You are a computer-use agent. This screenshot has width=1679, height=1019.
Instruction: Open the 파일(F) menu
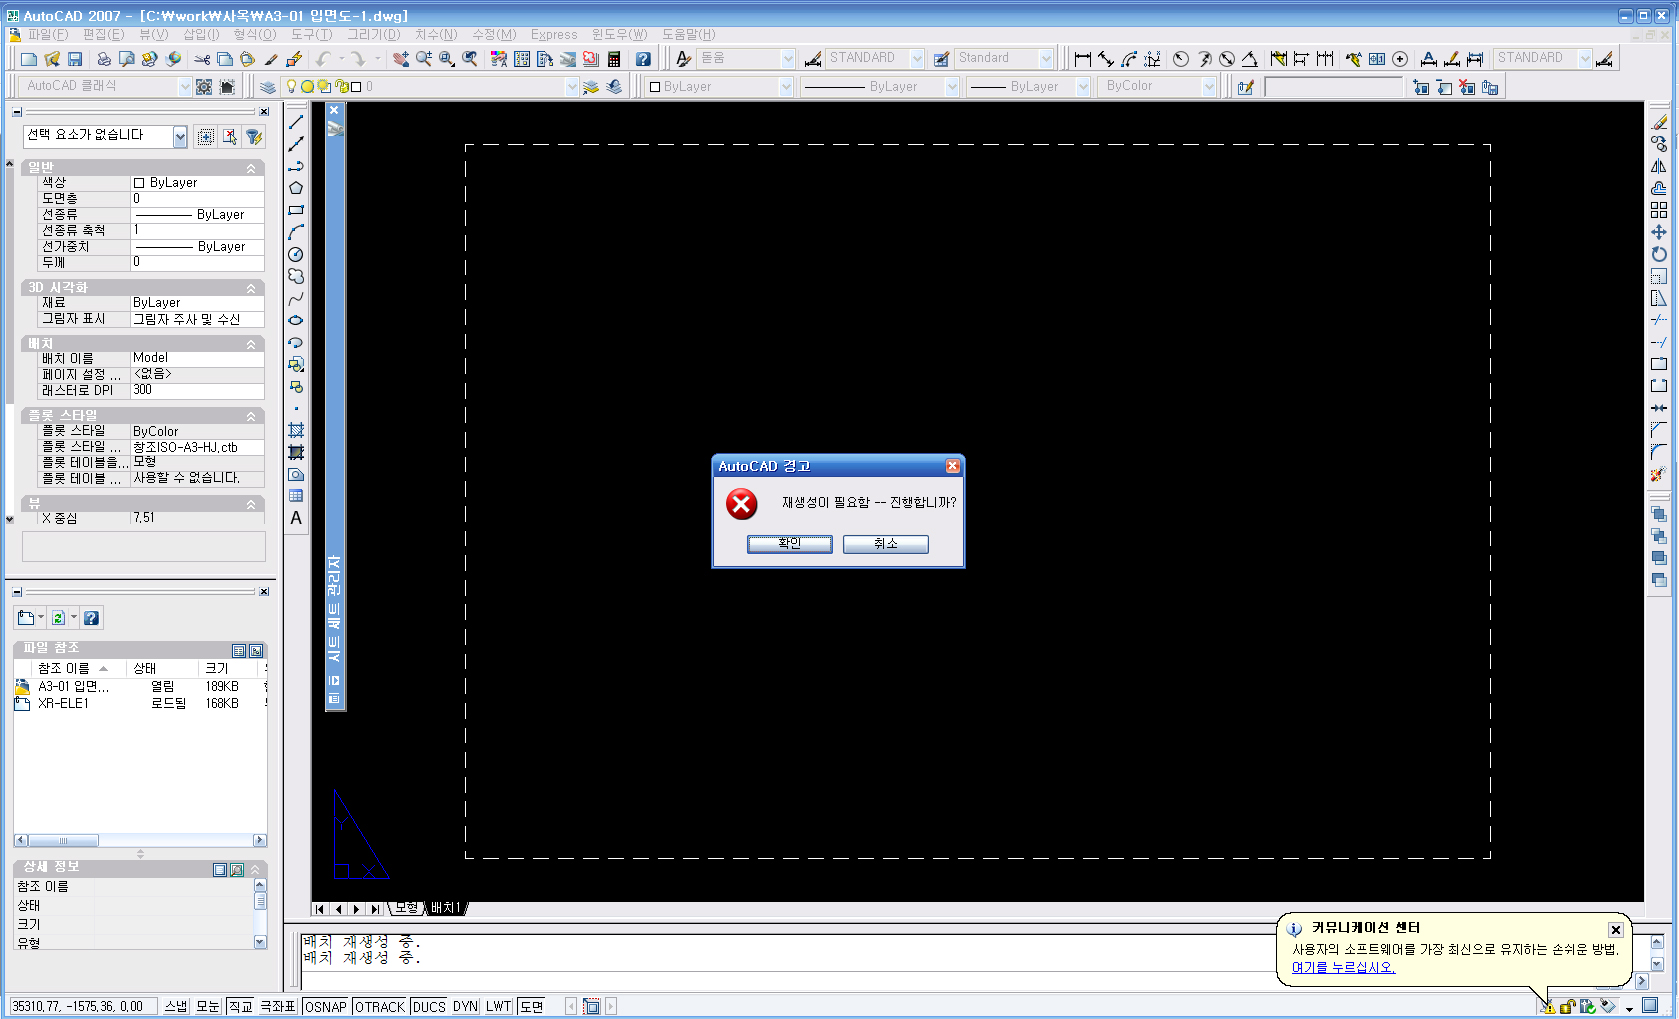[46, 34]
